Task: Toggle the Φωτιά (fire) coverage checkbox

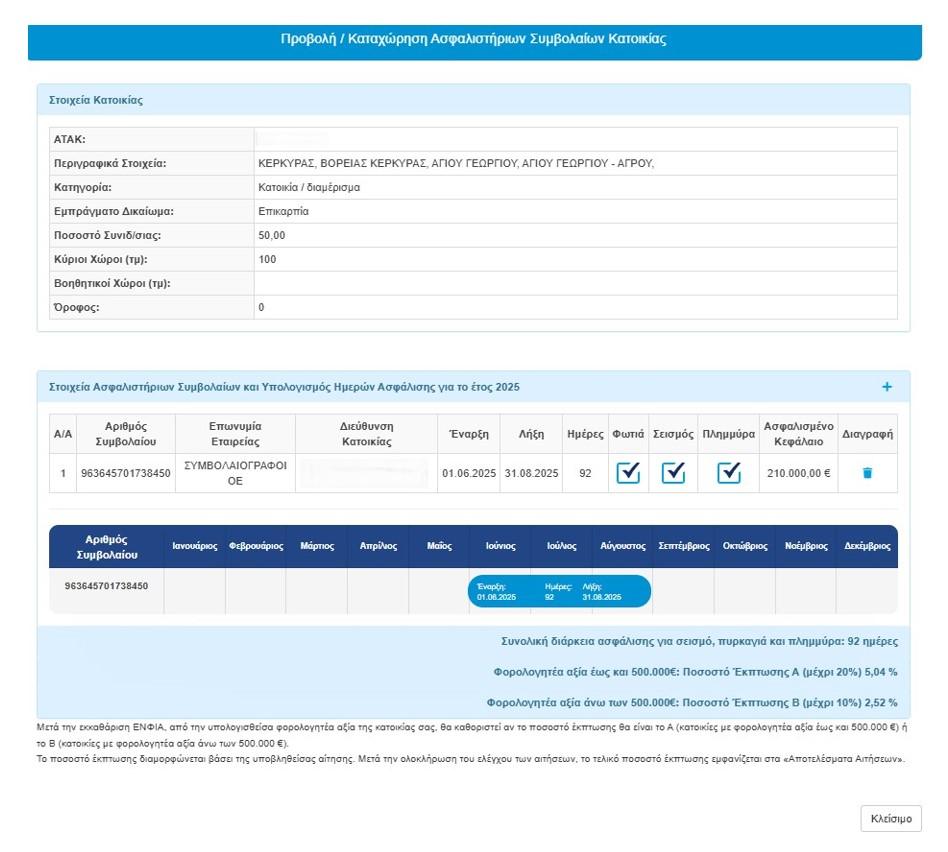Action: [628, 473]
